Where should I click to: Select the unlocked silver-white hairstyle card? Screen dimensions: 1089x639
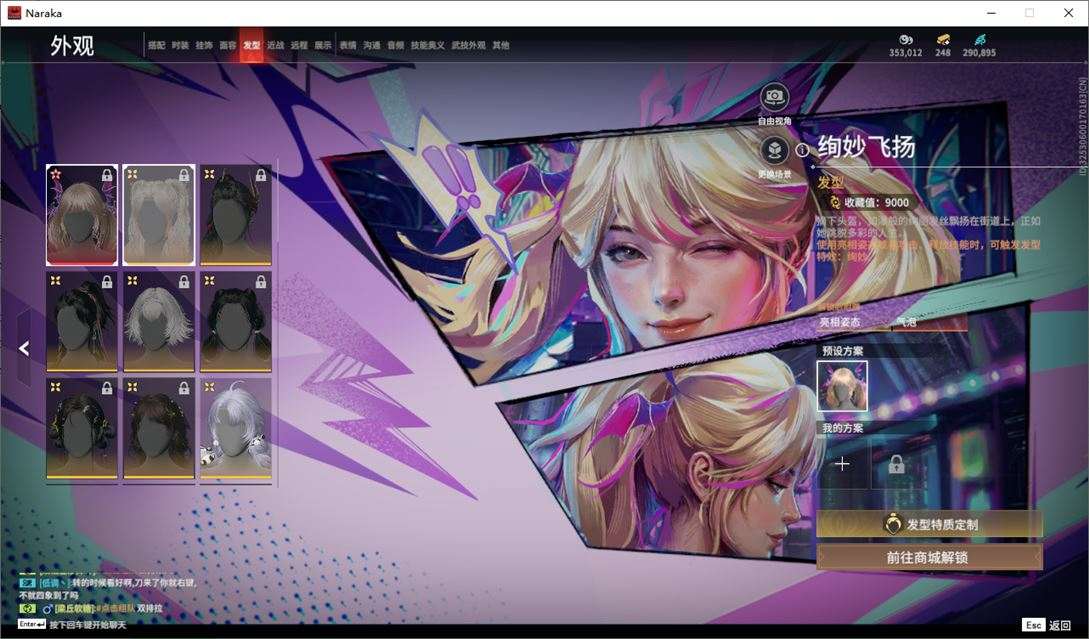click(236, 429)
